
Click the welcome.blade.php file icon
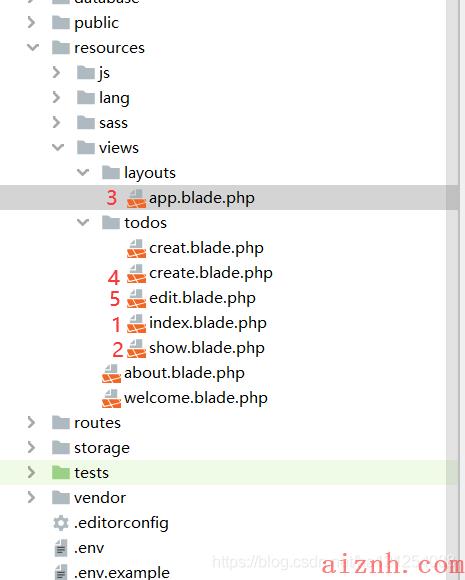(111, 398)
